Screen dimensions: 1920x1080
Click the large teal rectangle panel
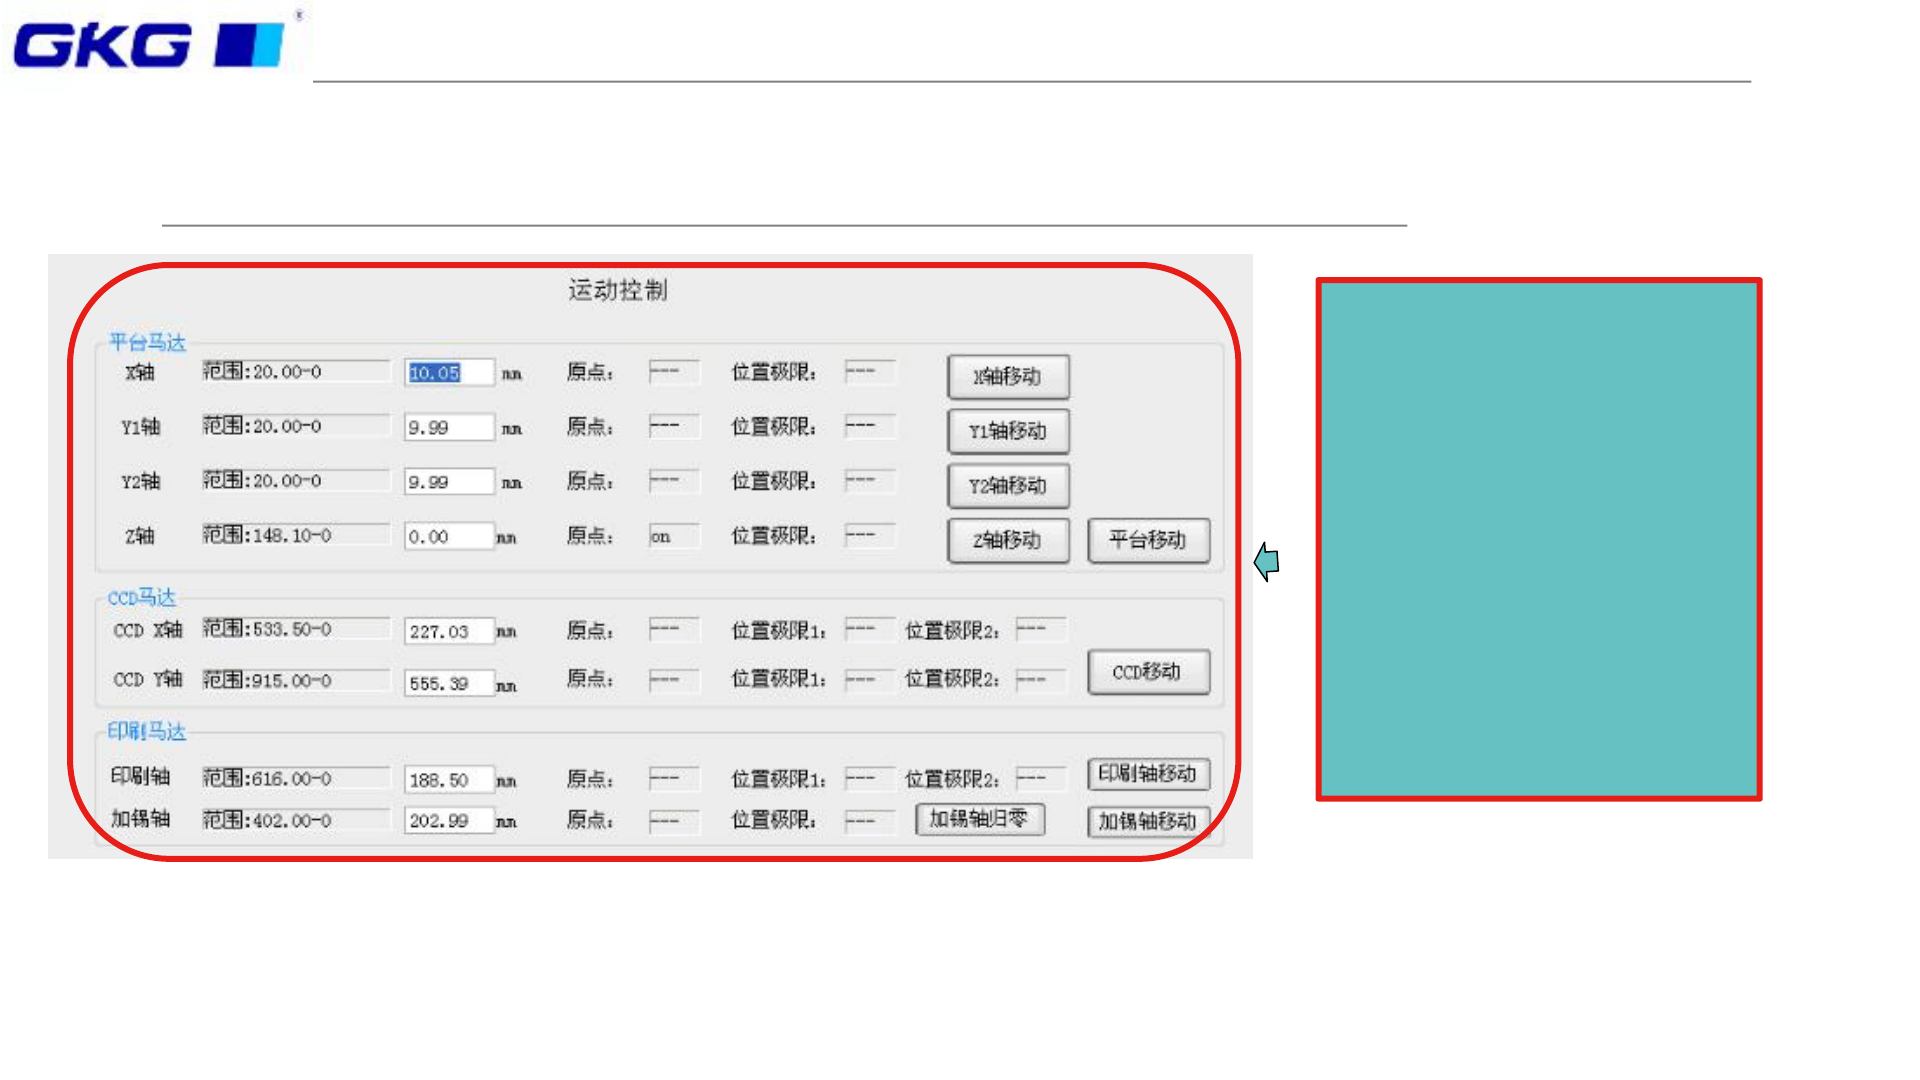(x=1538, y=539)
